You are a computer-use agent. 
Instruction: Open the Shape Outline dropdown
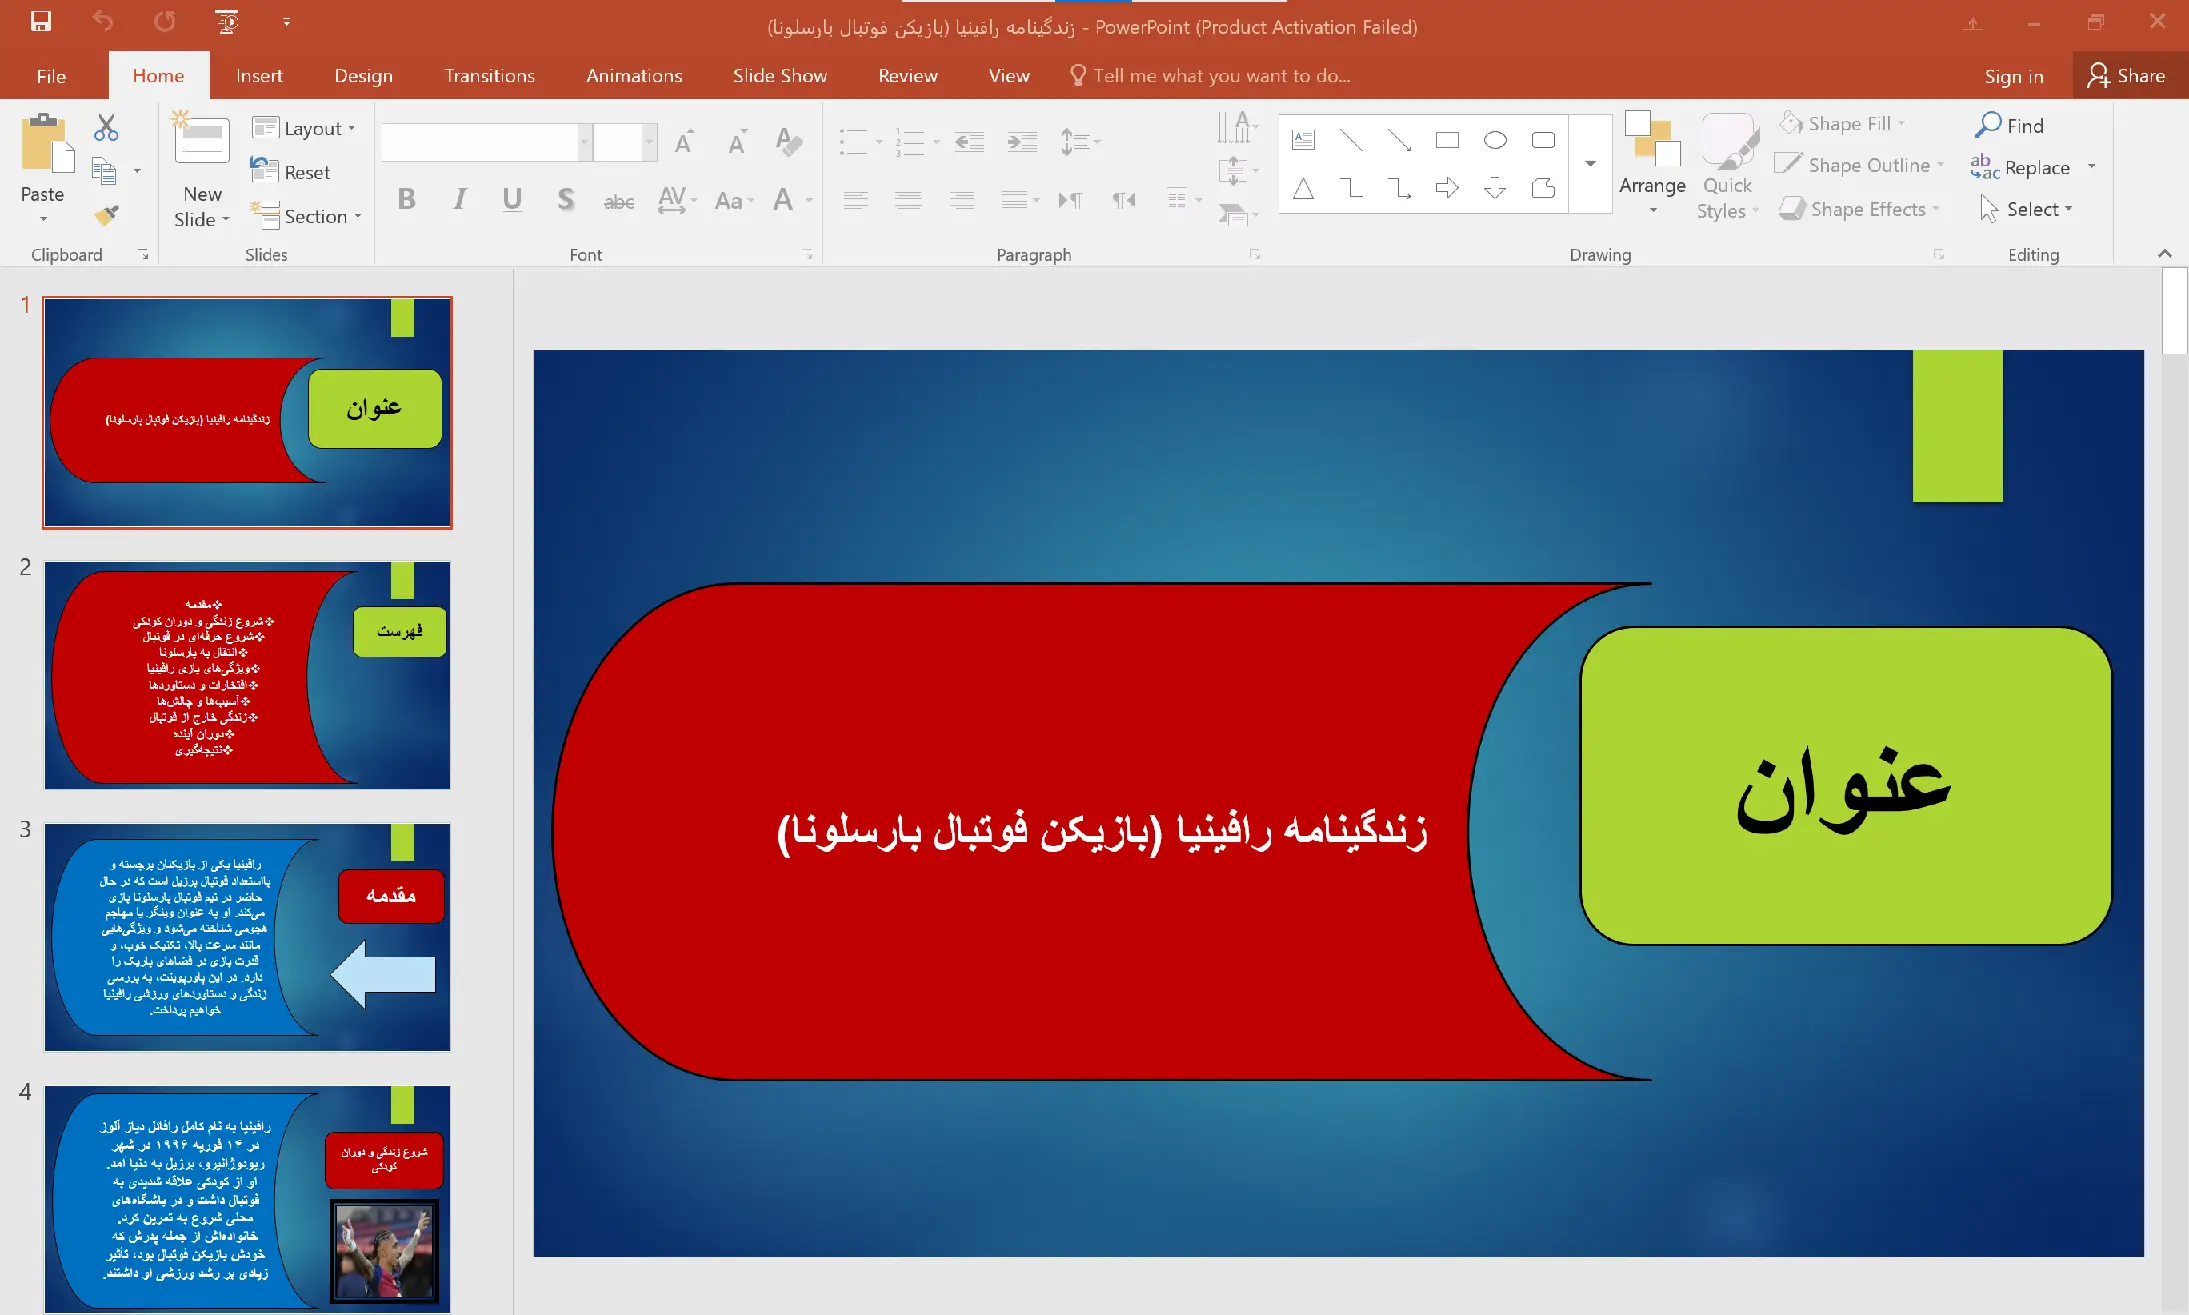click(x=1860, y=165)
